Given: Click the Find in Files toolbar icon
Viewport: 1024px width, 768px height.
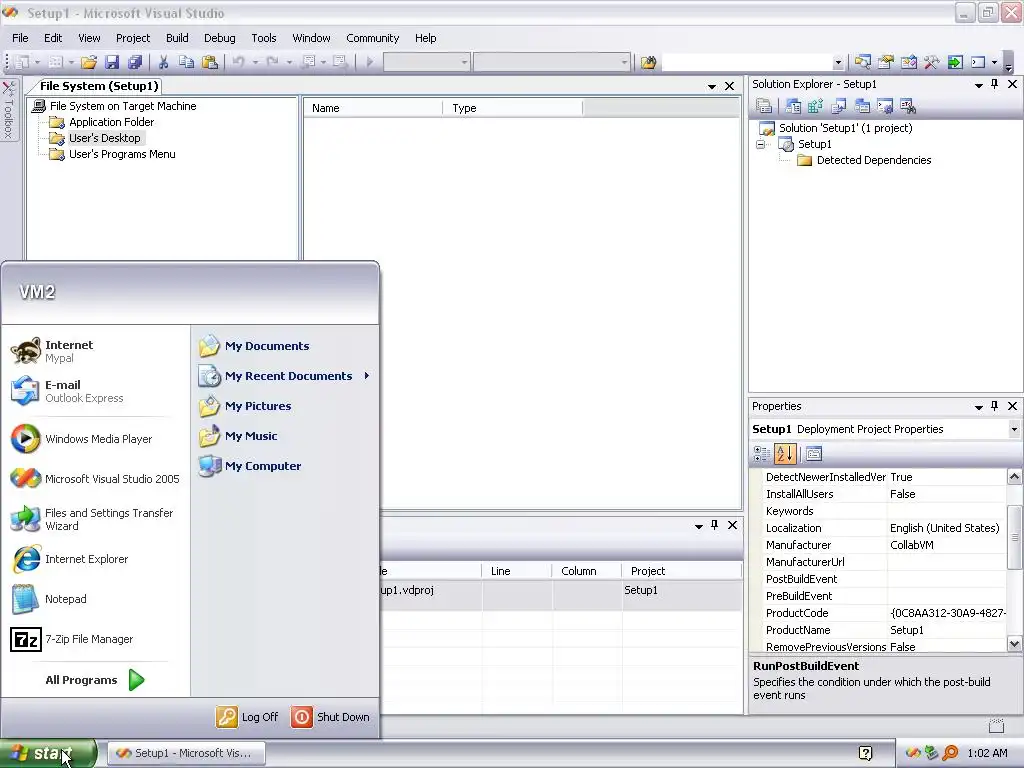Looking at the screenshot, I should 648,62.
